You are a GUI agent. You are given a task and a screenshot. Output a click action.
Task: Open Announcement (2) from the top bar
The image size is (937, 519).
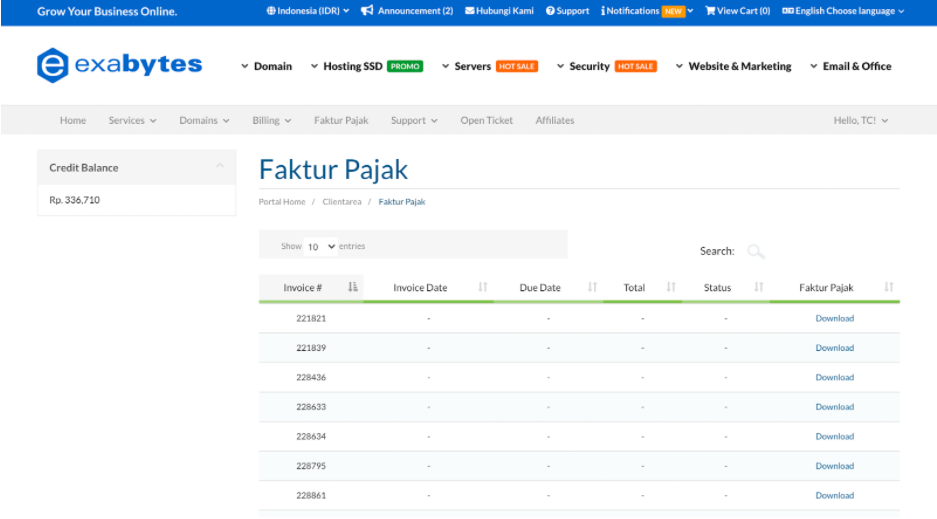tap(407, 11)
